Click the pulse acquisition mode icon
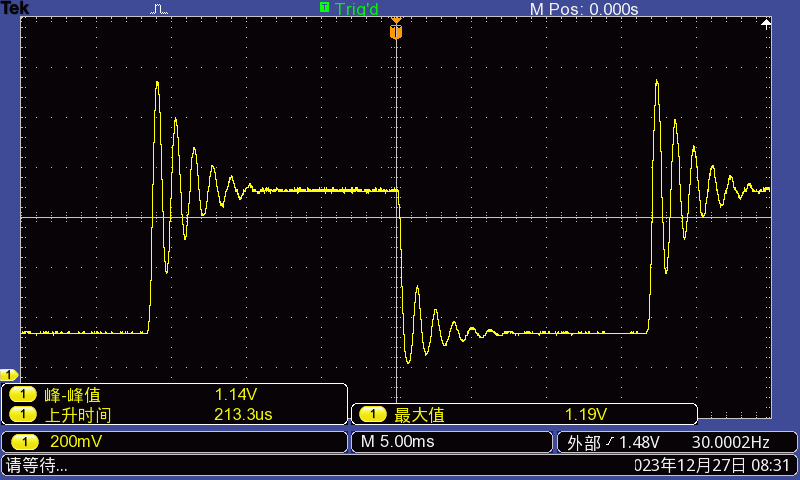 coord(160,9)
